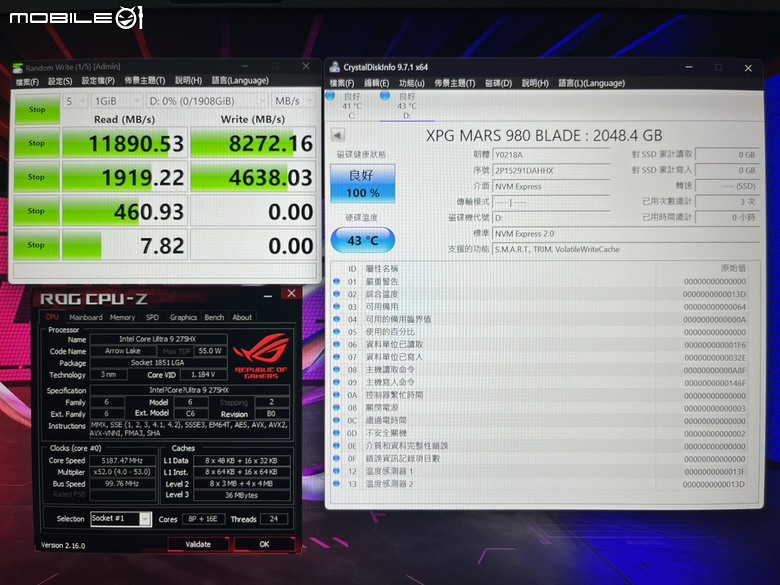Click serial number field 2P15291DAHHX
780x585 pixels.
click(551, 171)
